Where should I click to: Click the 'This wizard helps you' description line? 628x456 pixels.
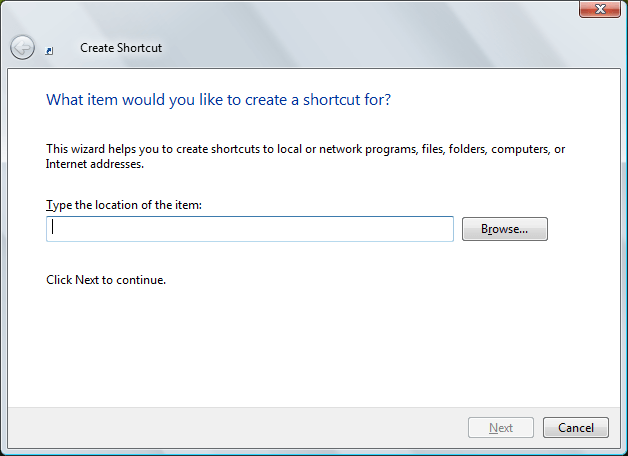tap(305, 149)
